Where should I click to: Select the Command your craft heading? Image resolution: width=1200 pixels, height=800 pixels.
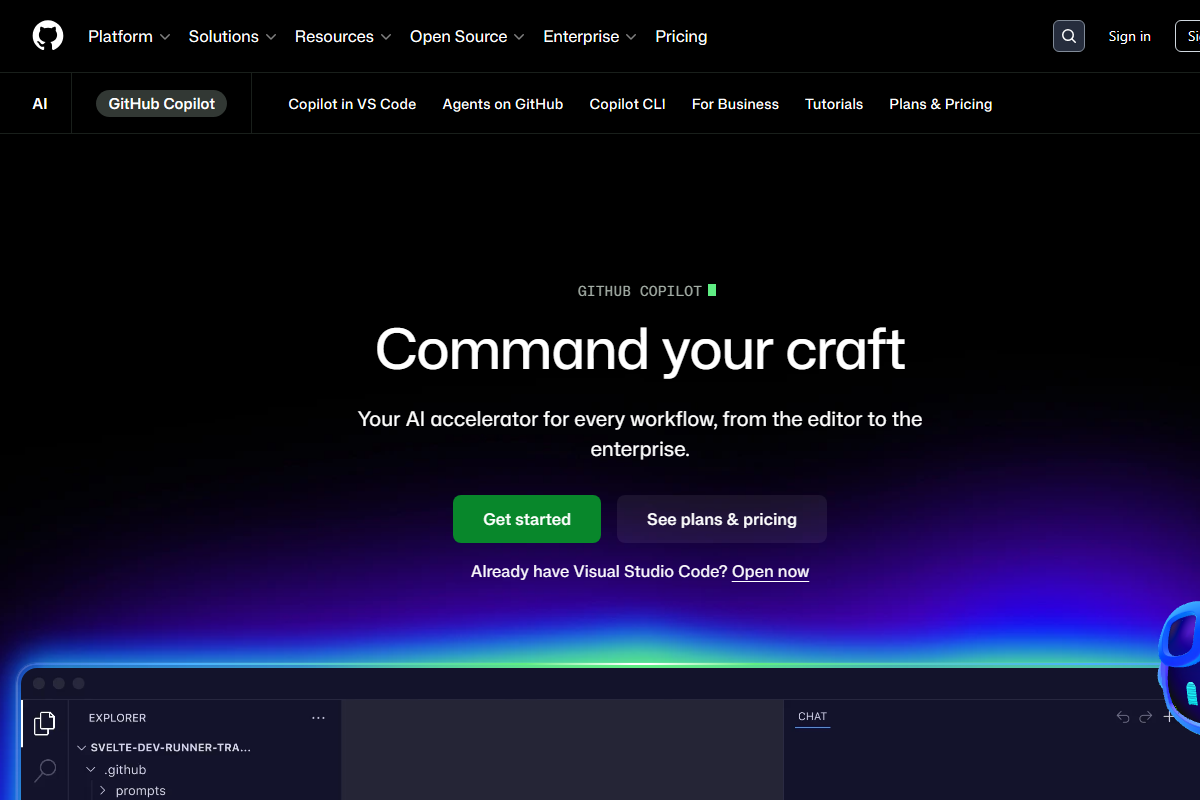[640, 349]
